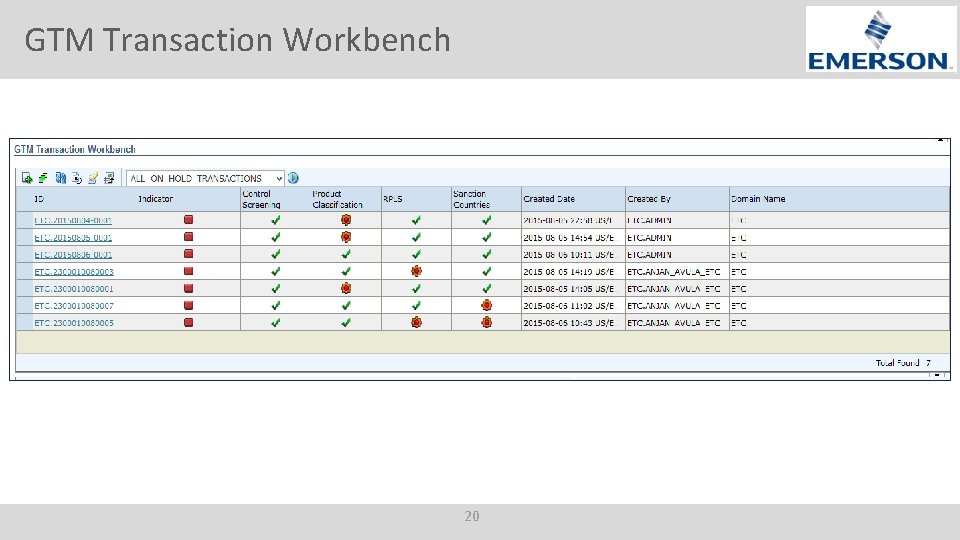Viewport: 960px width, 540px height.
Task: Click Product Classification failed icon for ETC.20150805-0001
Action: coord(346,237)
